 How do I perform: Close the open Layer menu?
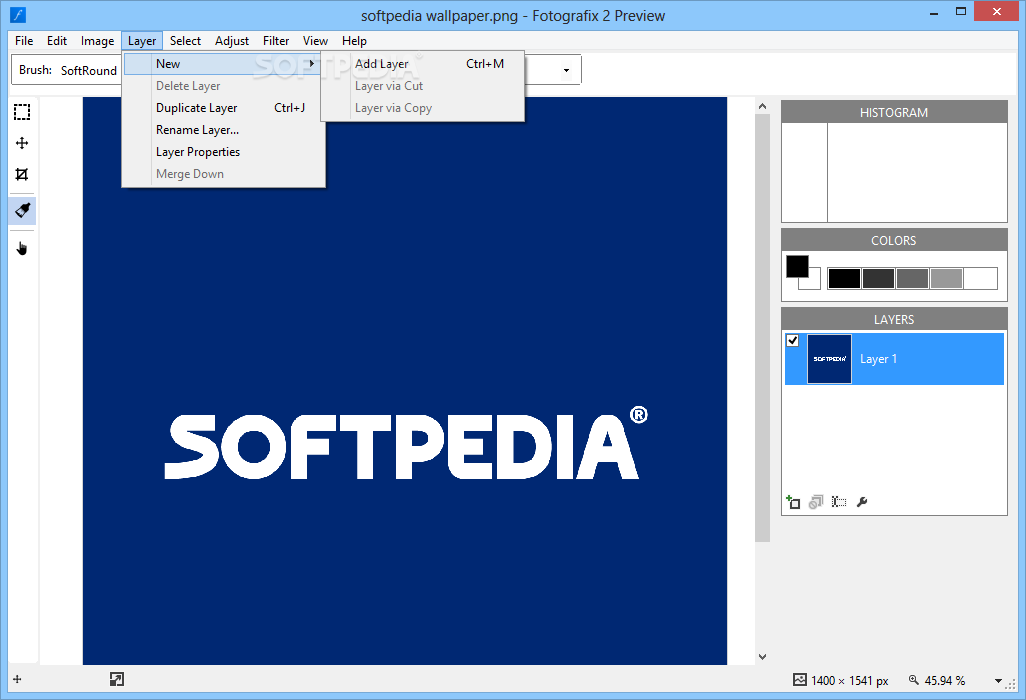pyautogui.click(x=142, y=41)
